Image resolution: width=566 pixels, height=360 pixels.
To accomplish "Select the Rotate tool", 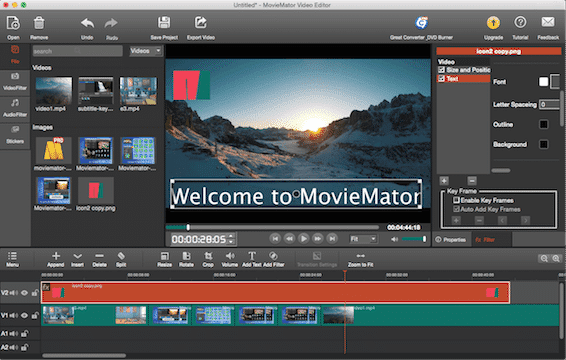I will tap(186, 256).
